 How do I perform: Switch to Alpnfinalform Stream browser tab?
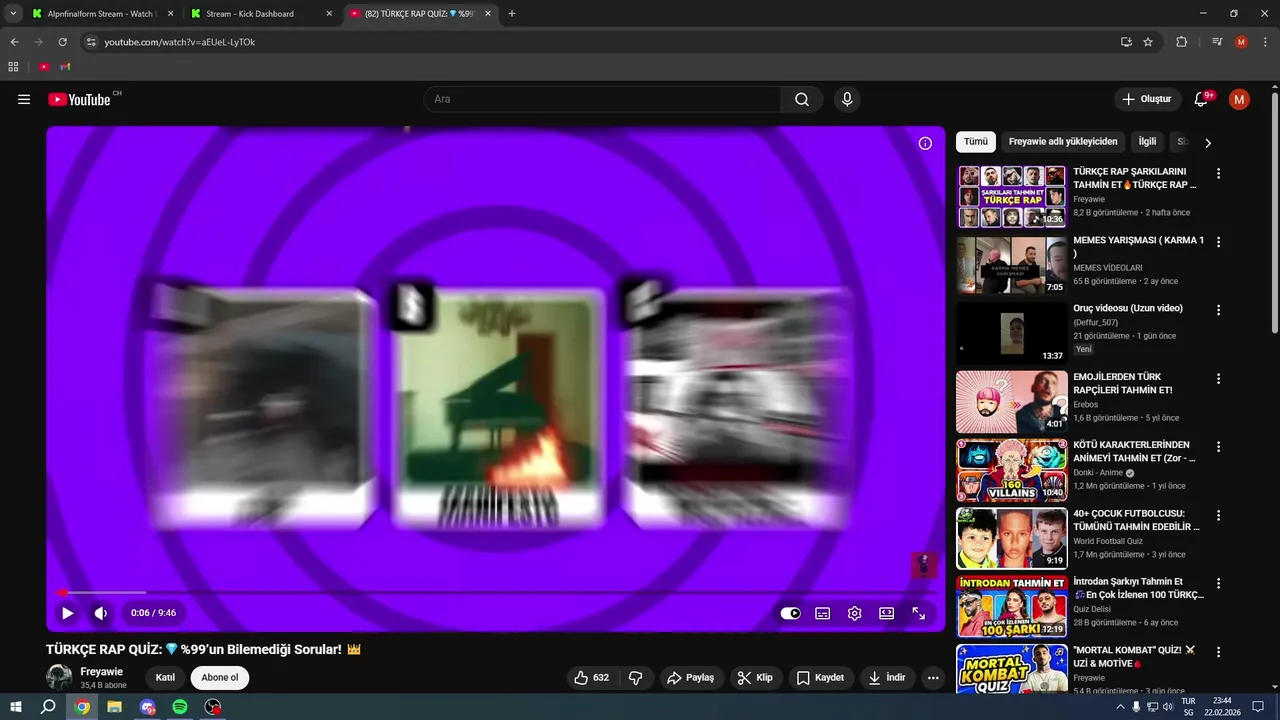(x=101, y=14)
